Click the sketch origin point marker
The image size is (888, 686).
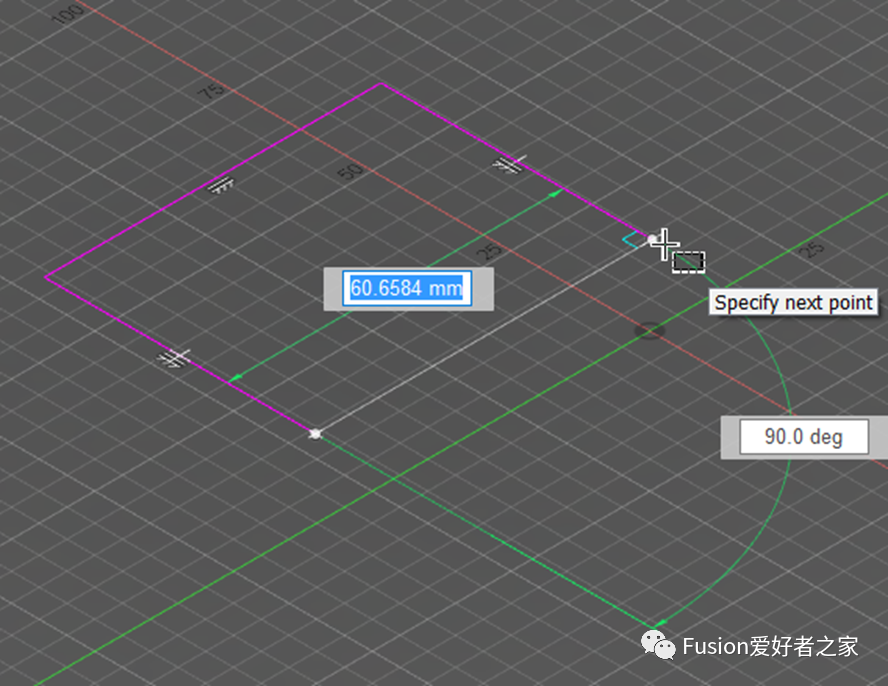pyautogui.click(x=649, y=330)
